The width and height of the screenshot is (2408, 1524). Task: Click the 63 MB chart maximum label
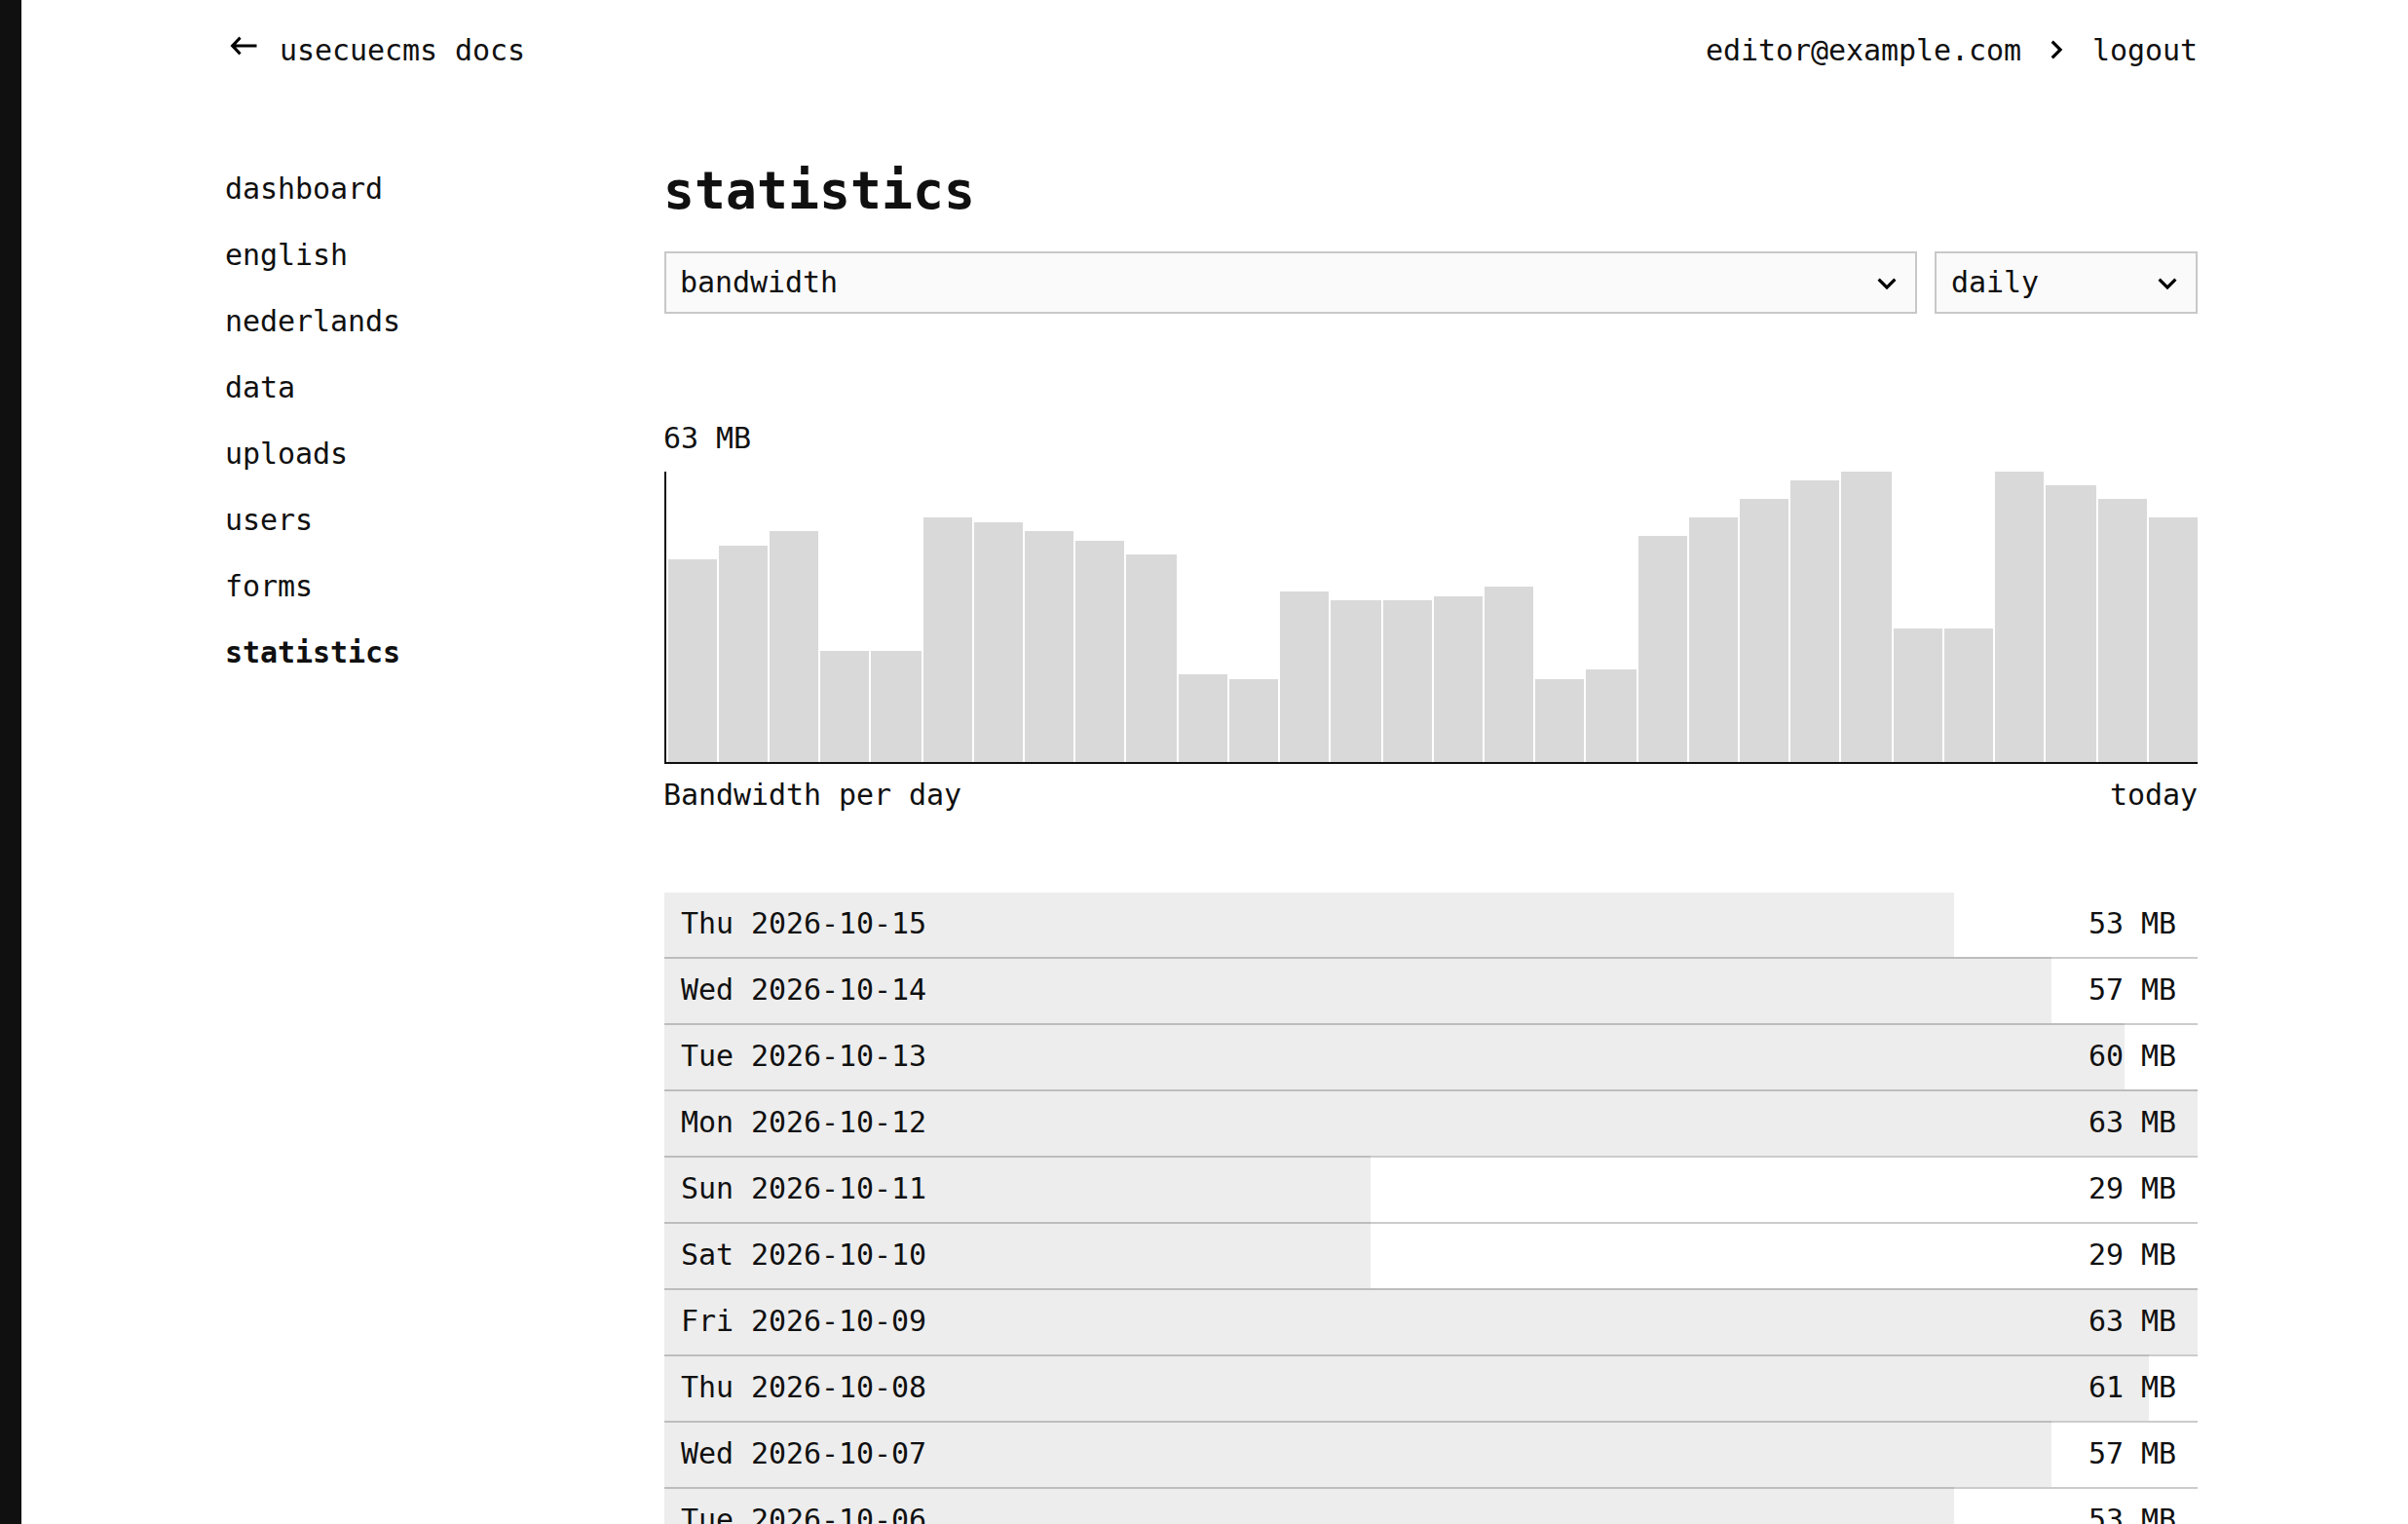(707, 438)
